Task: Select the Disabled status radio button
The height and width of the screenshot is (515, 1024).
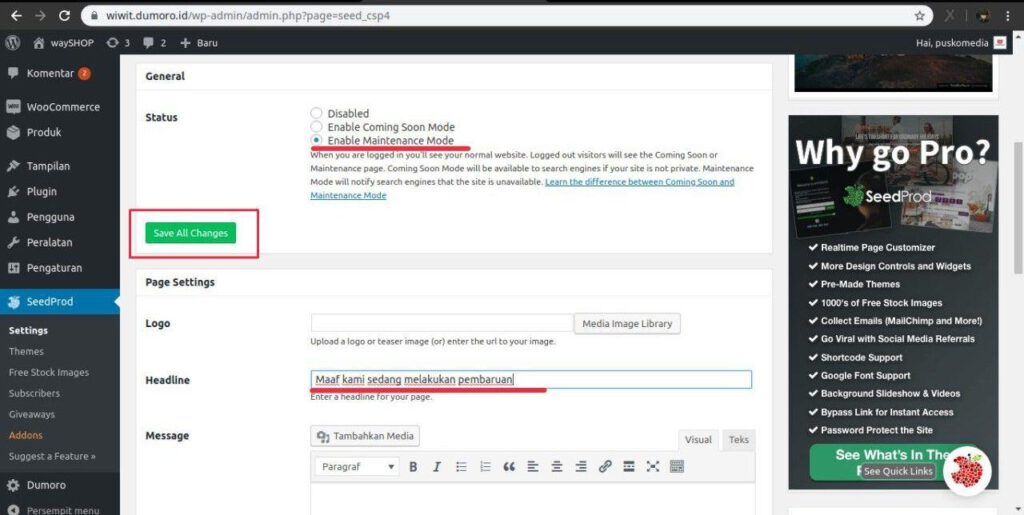Action: coord(316,113)
